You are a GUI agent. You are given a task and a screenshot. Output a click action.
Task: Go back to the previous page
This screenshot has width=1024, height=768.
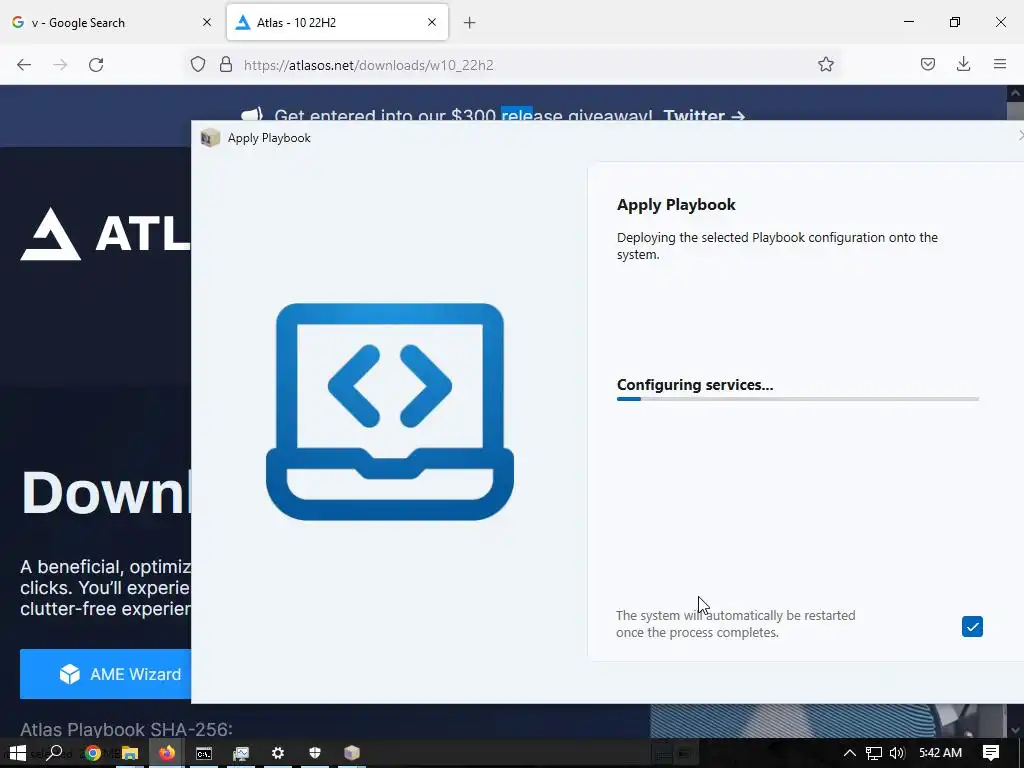[x=24, y=65]
